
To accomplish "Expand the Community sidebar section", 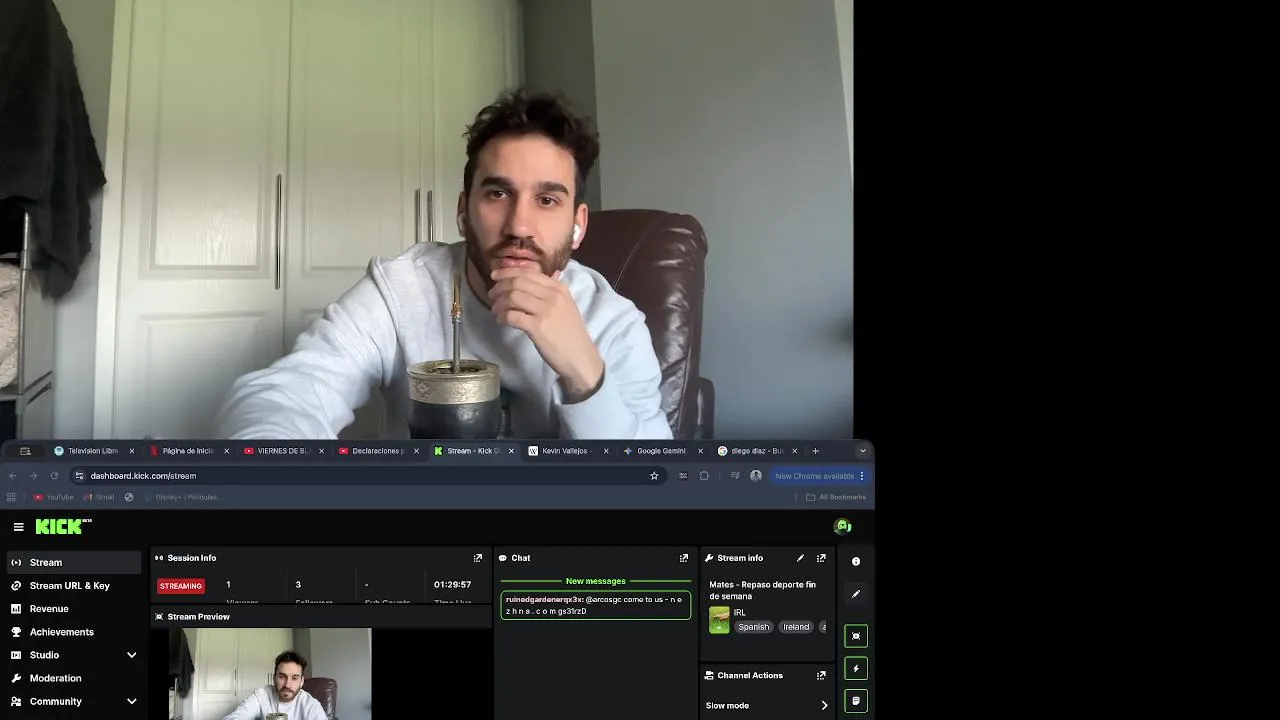I will coord(131,701).
